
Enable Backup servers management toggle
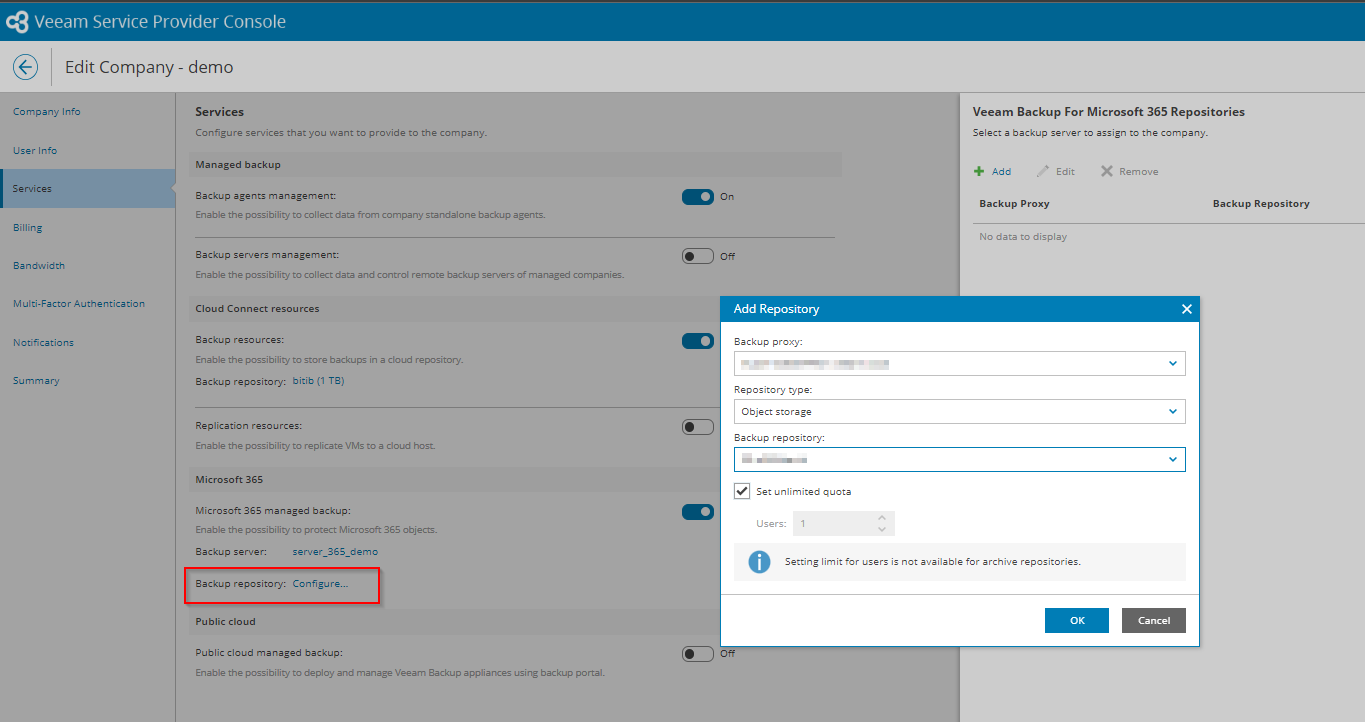click(698, 256)
